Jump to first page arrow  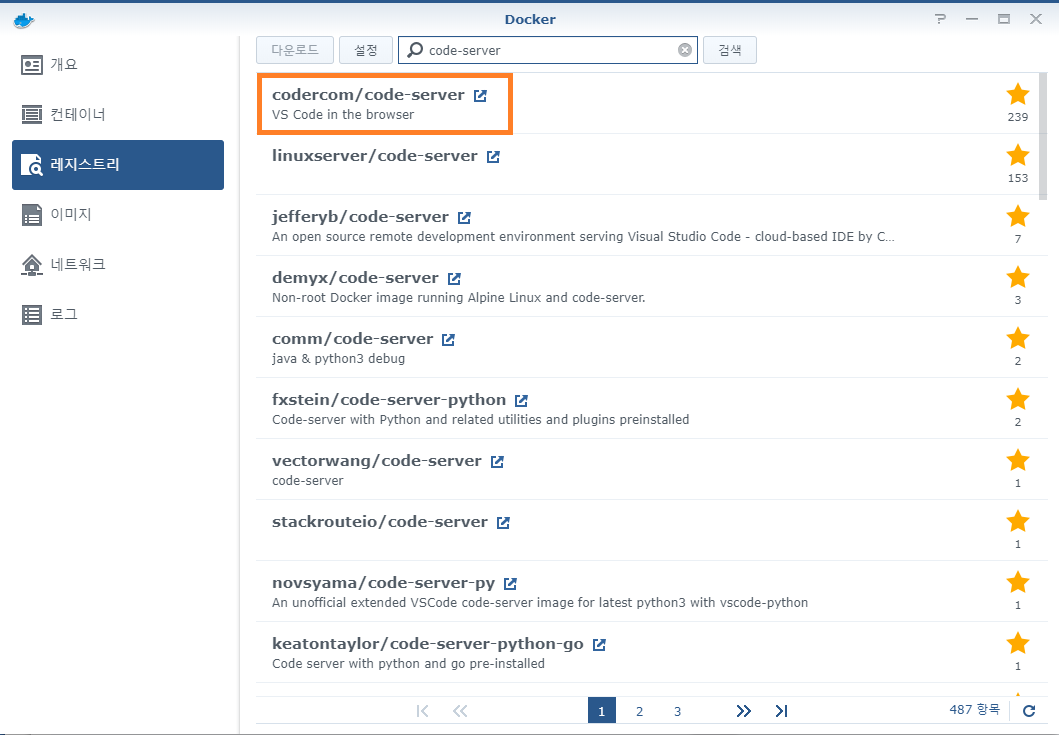tap(423, 711)
